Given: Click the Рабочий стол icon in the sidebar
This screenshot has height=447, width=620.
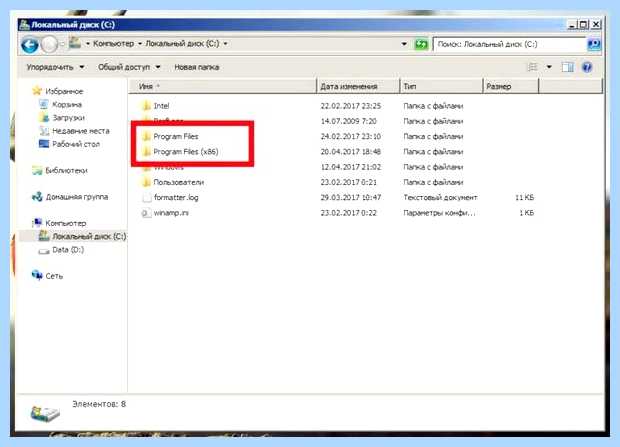Looking at the screenshot, I should (44, 144).
